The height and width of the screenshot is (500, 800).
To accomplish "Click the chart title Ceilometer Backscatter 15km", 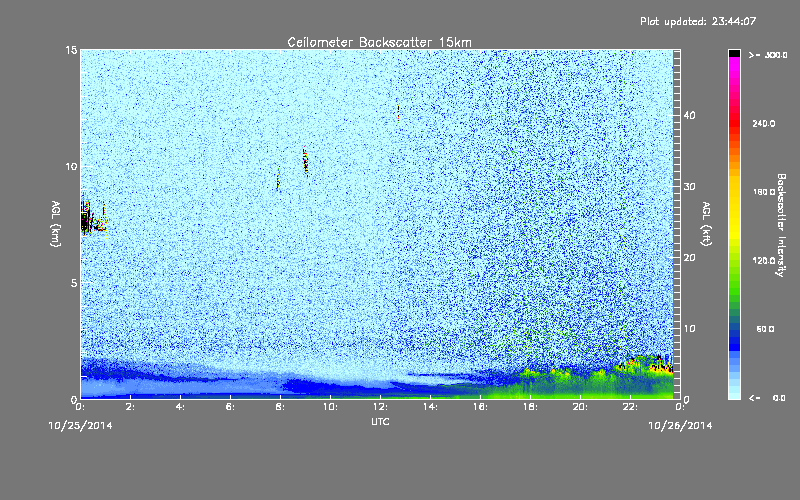I will click(380, 42).
